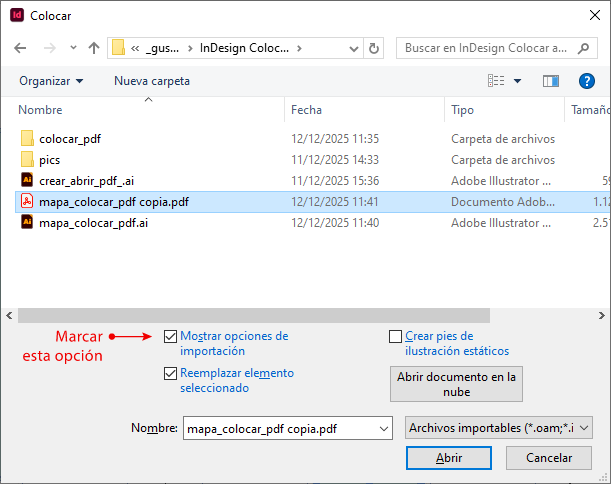
Task: Select the colocar_pdf folder name
Action: (x=70, y=139)
